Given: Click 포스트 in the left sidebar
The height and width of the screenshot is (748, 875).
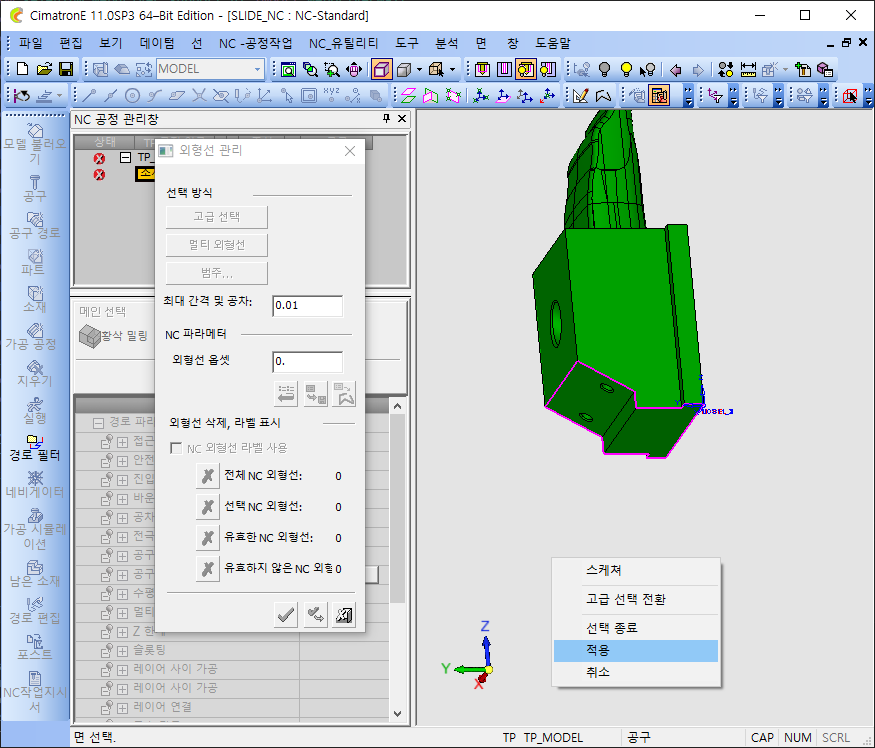Looking at the screenshot, I should pyautogui.click(x=35, y=646).
